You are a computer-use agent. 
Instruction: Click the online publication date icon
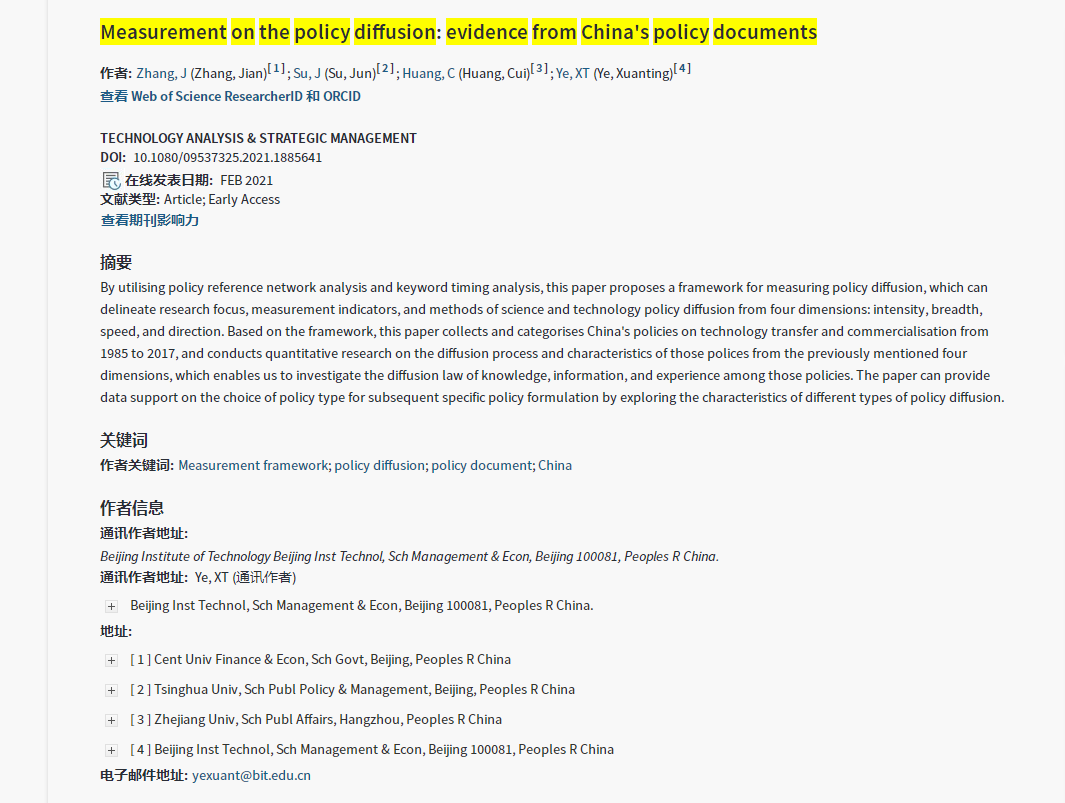pos(111,180)
